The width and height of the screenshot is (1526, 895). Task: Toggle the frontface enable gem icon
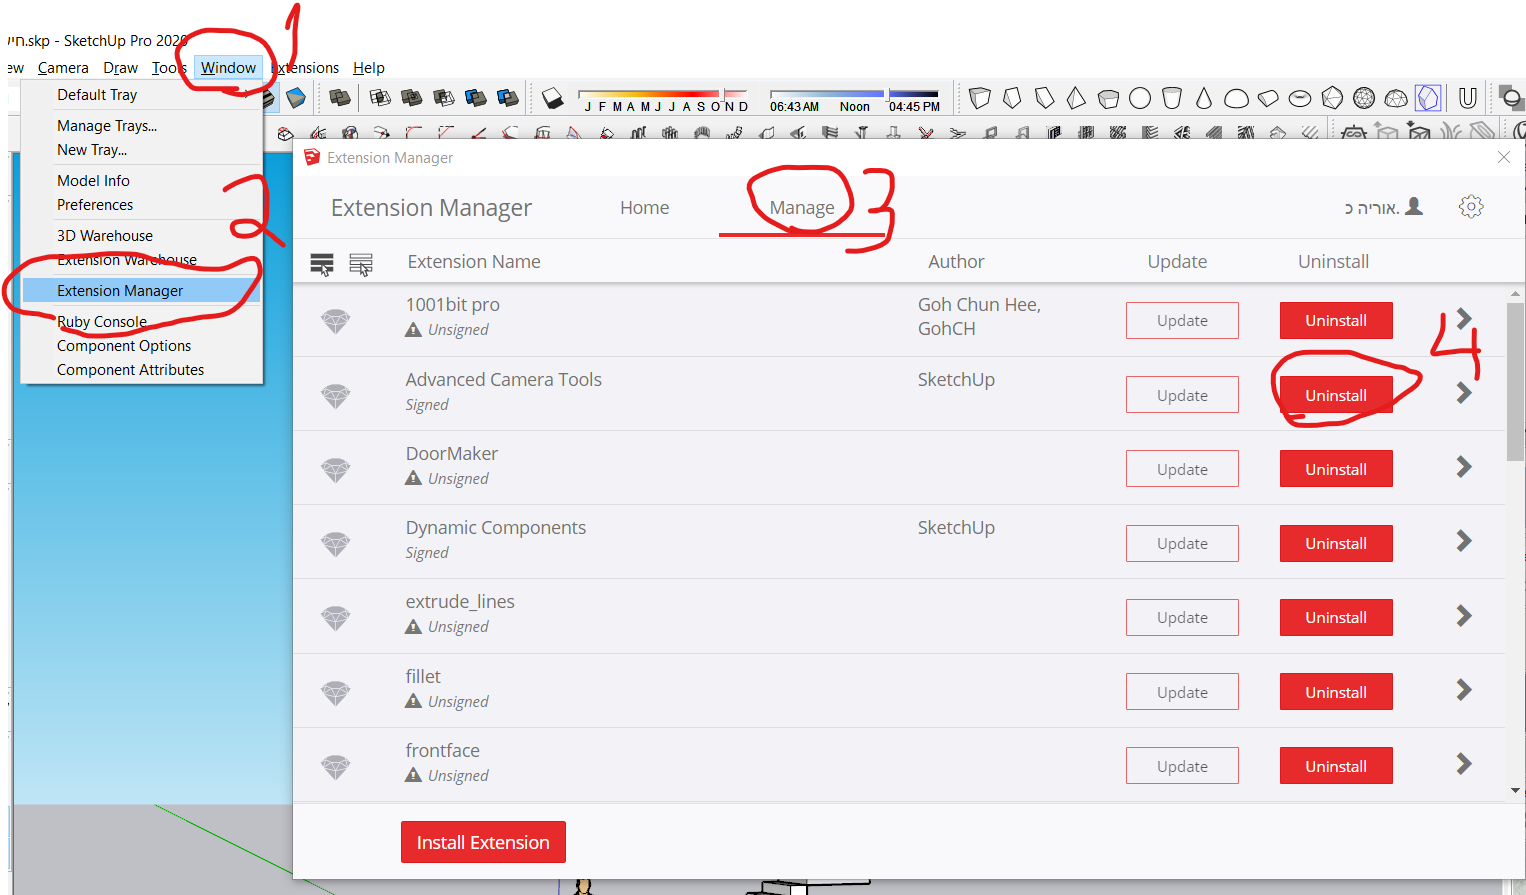tap(335, 767)
